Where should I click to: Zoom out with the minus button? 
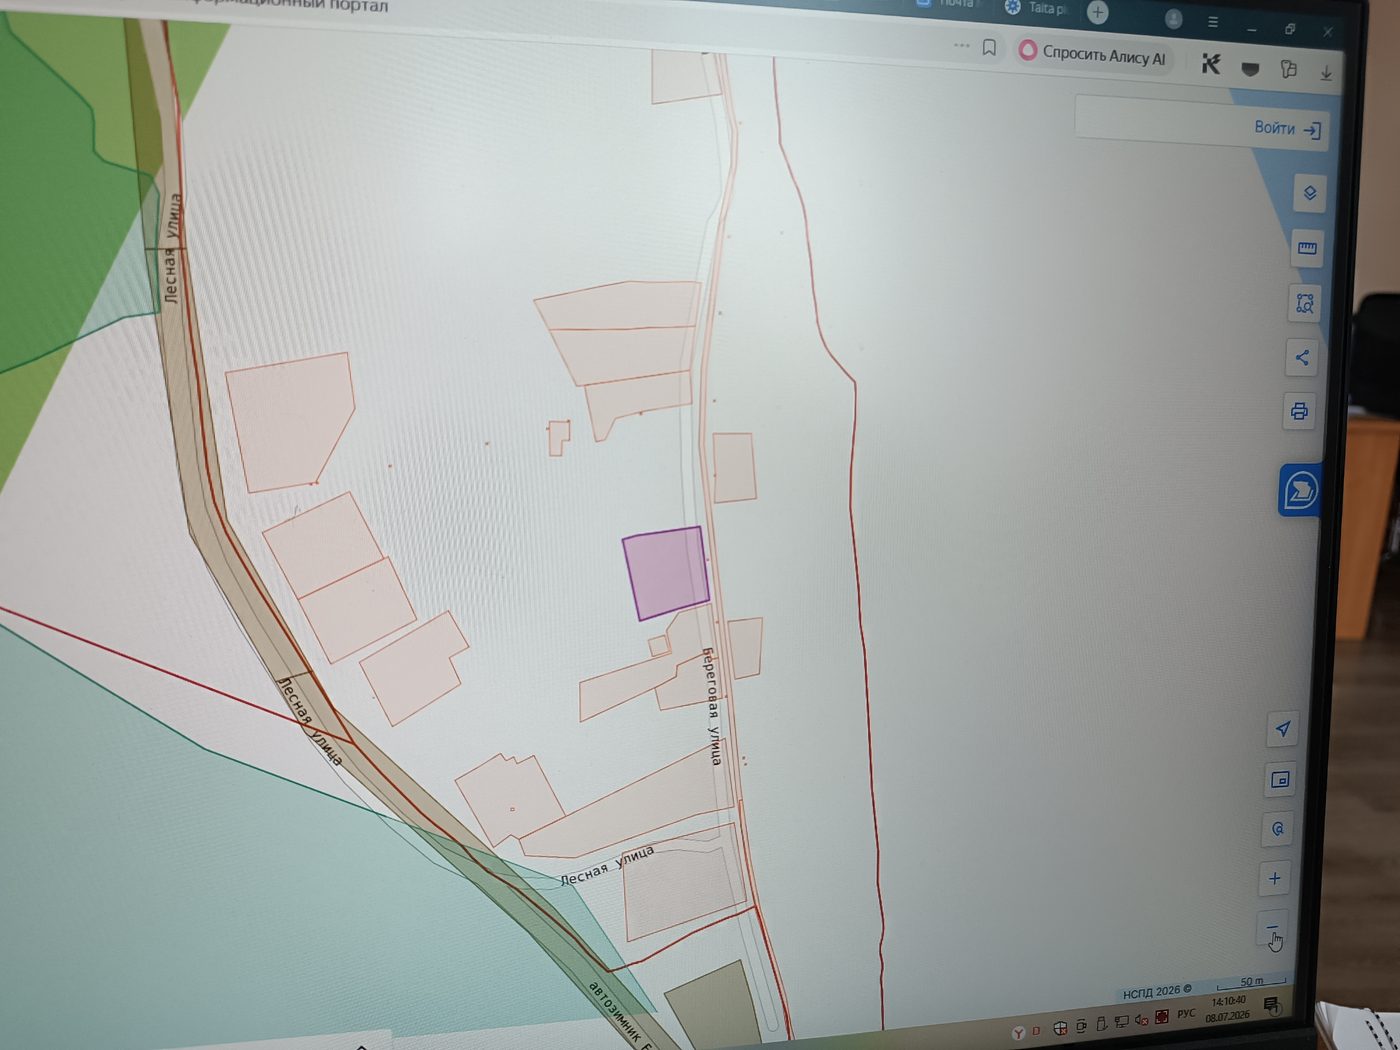click(x=1272, y=929)
